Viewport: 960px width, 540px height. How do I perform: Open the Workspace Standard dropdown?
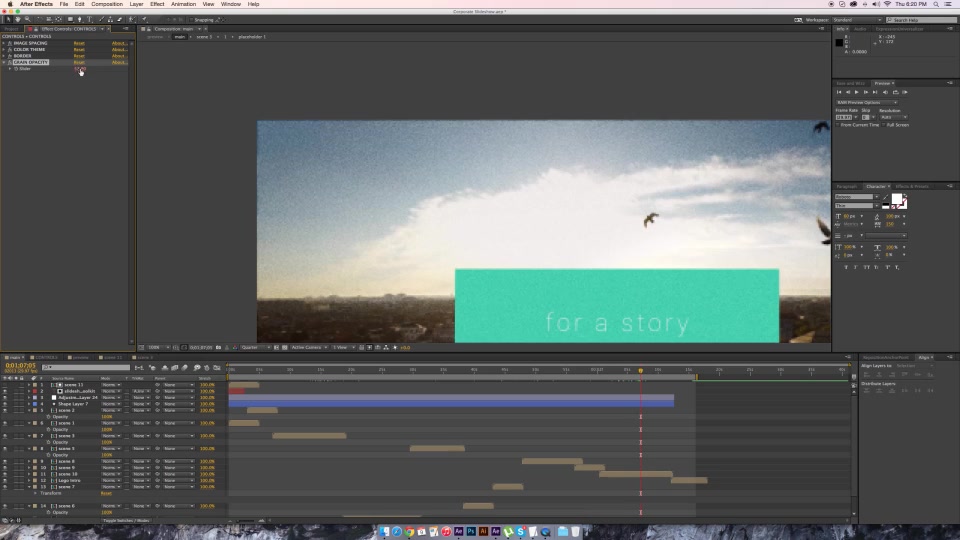click(x=856, y=20)
